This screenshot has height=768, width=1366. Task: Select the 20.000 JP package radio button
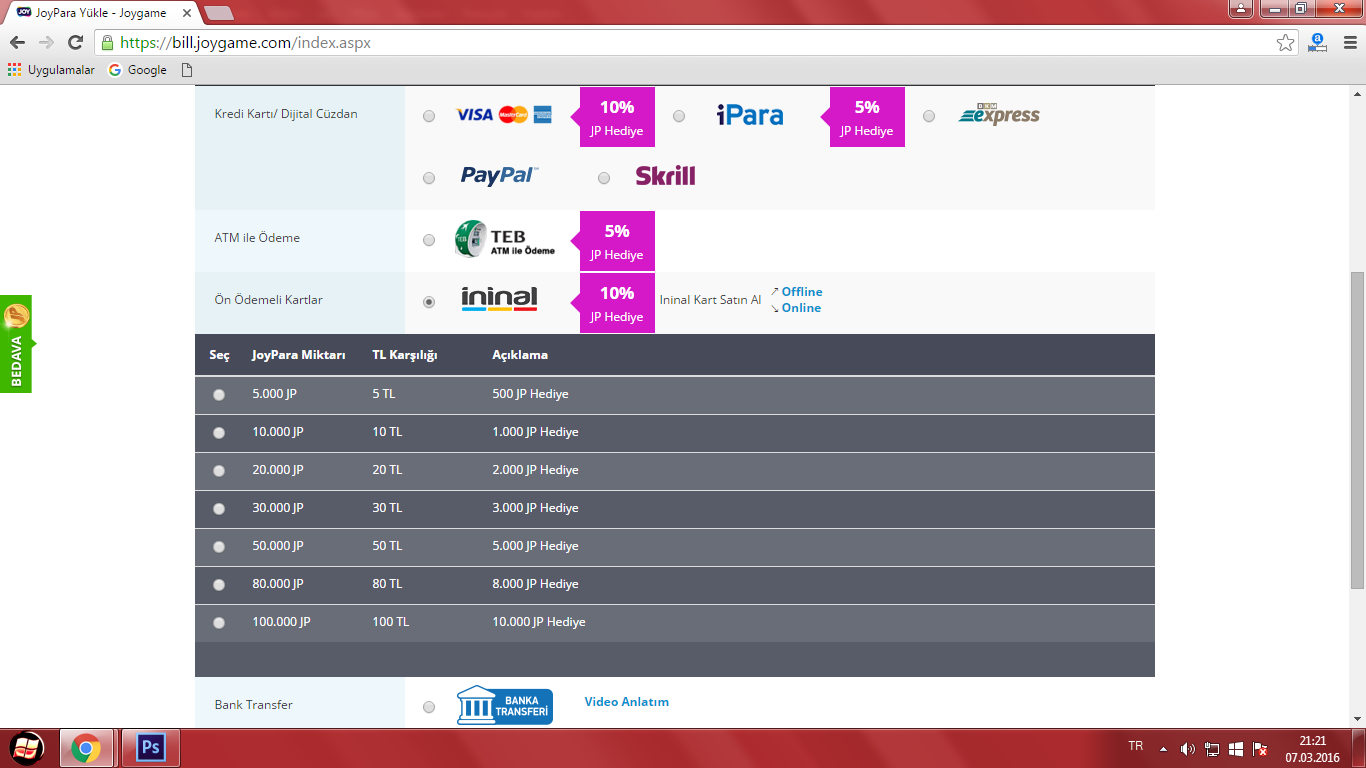(x=219, y=471)
